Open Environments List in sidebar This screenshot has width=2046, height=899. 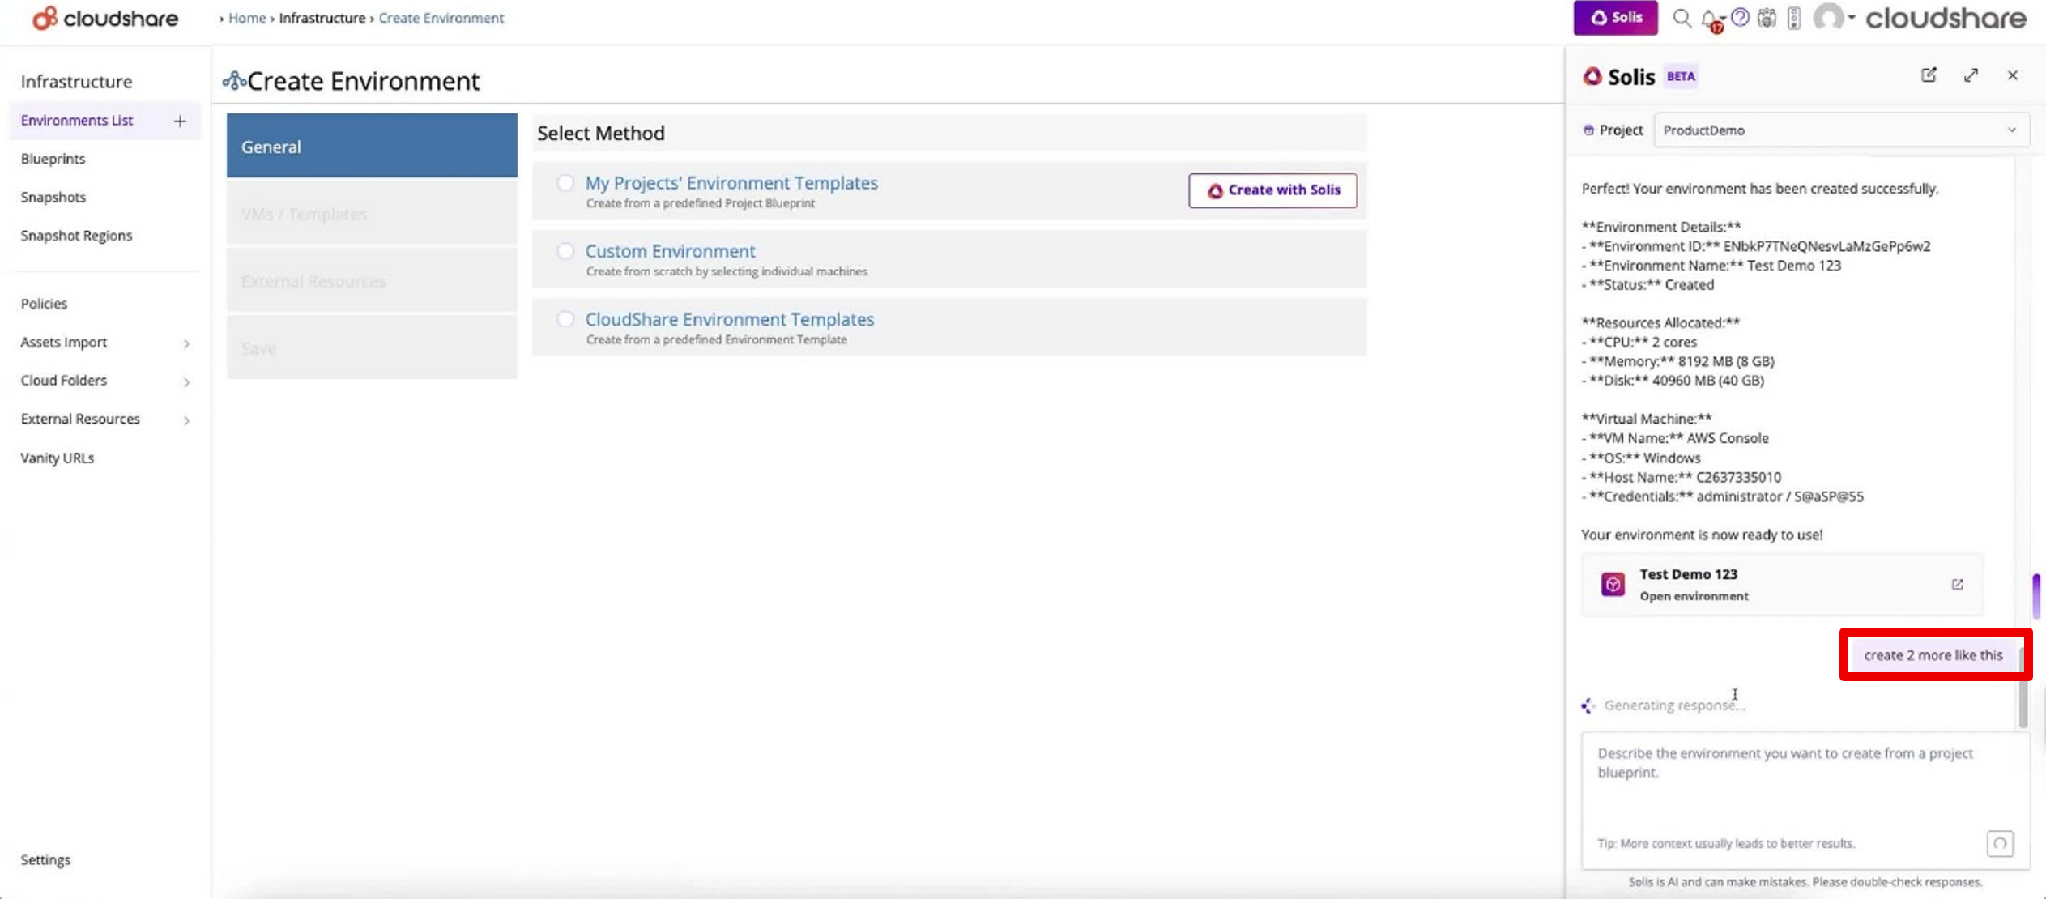click(x=77, y=121)
